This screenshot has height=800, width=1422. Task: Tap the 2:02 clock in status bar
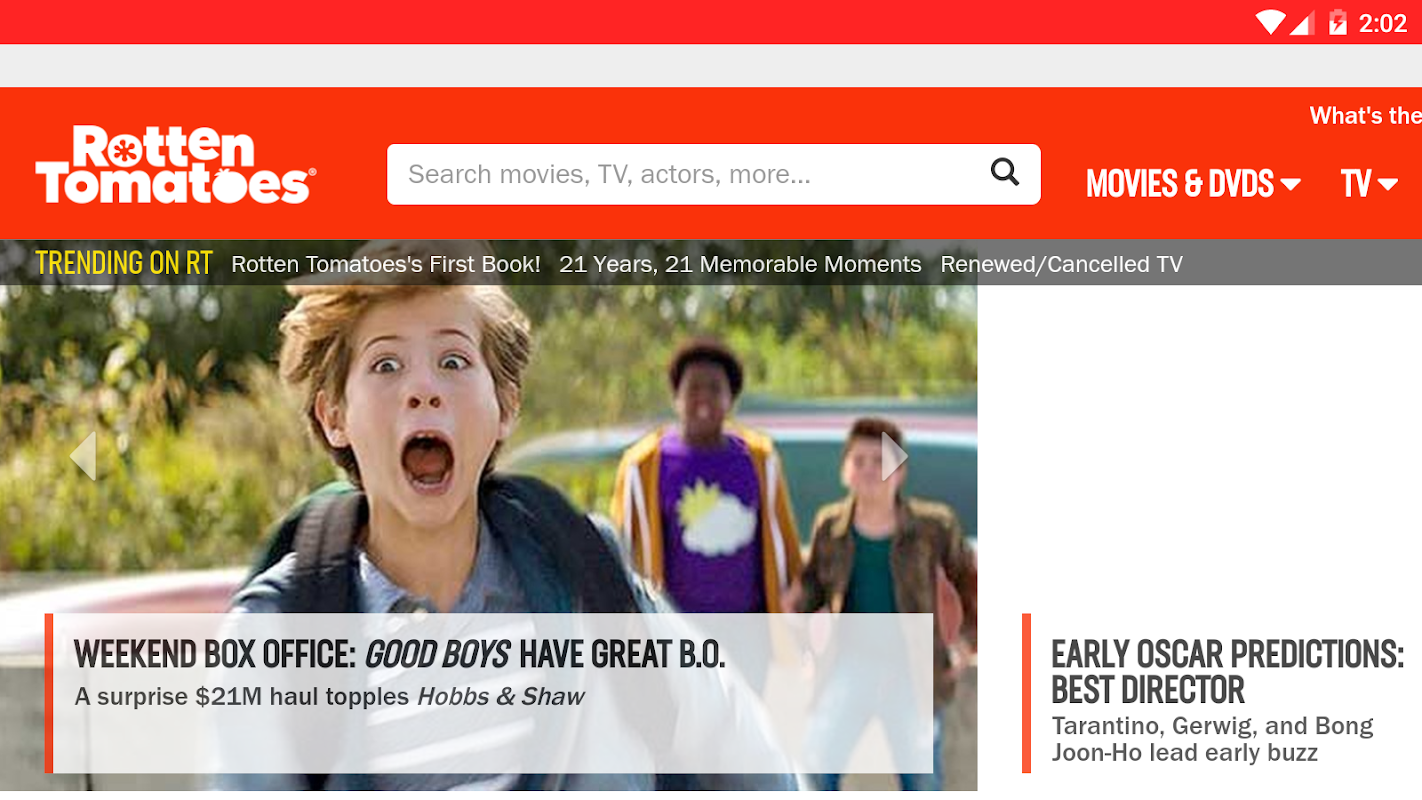(1383, 23)
